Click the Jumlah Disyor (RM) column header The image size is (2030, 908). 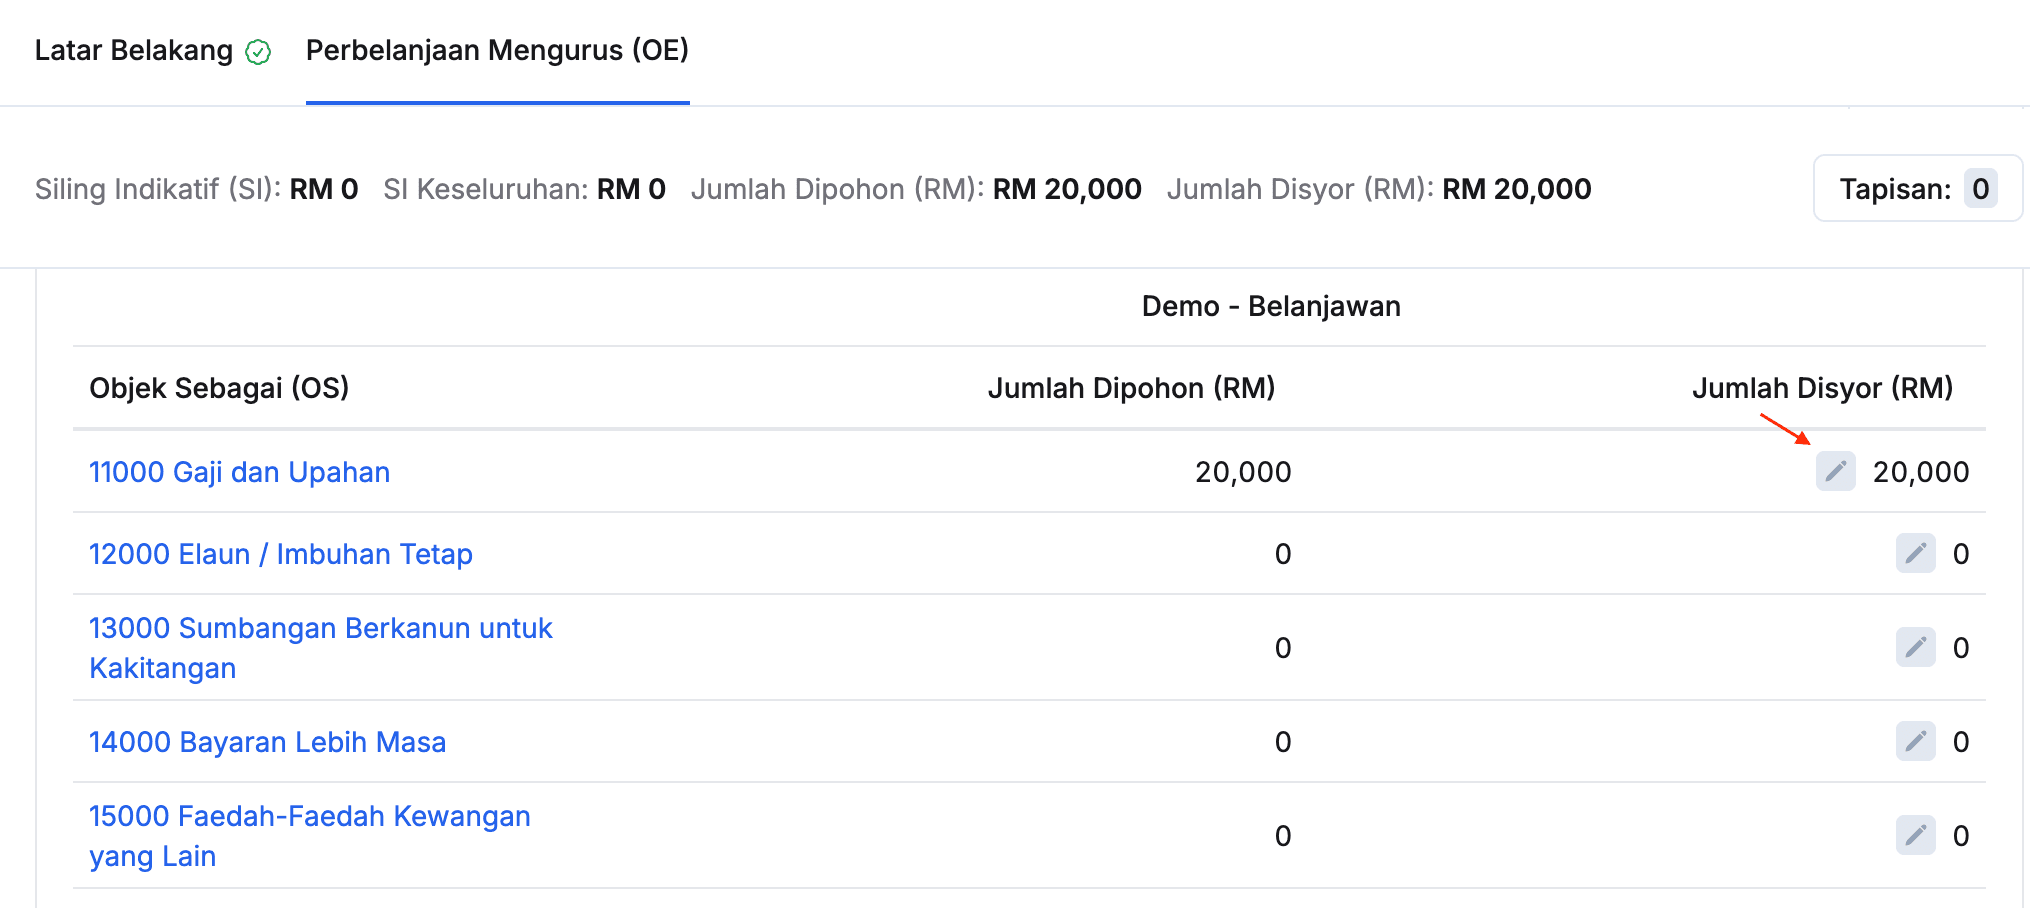(1822, 388)
